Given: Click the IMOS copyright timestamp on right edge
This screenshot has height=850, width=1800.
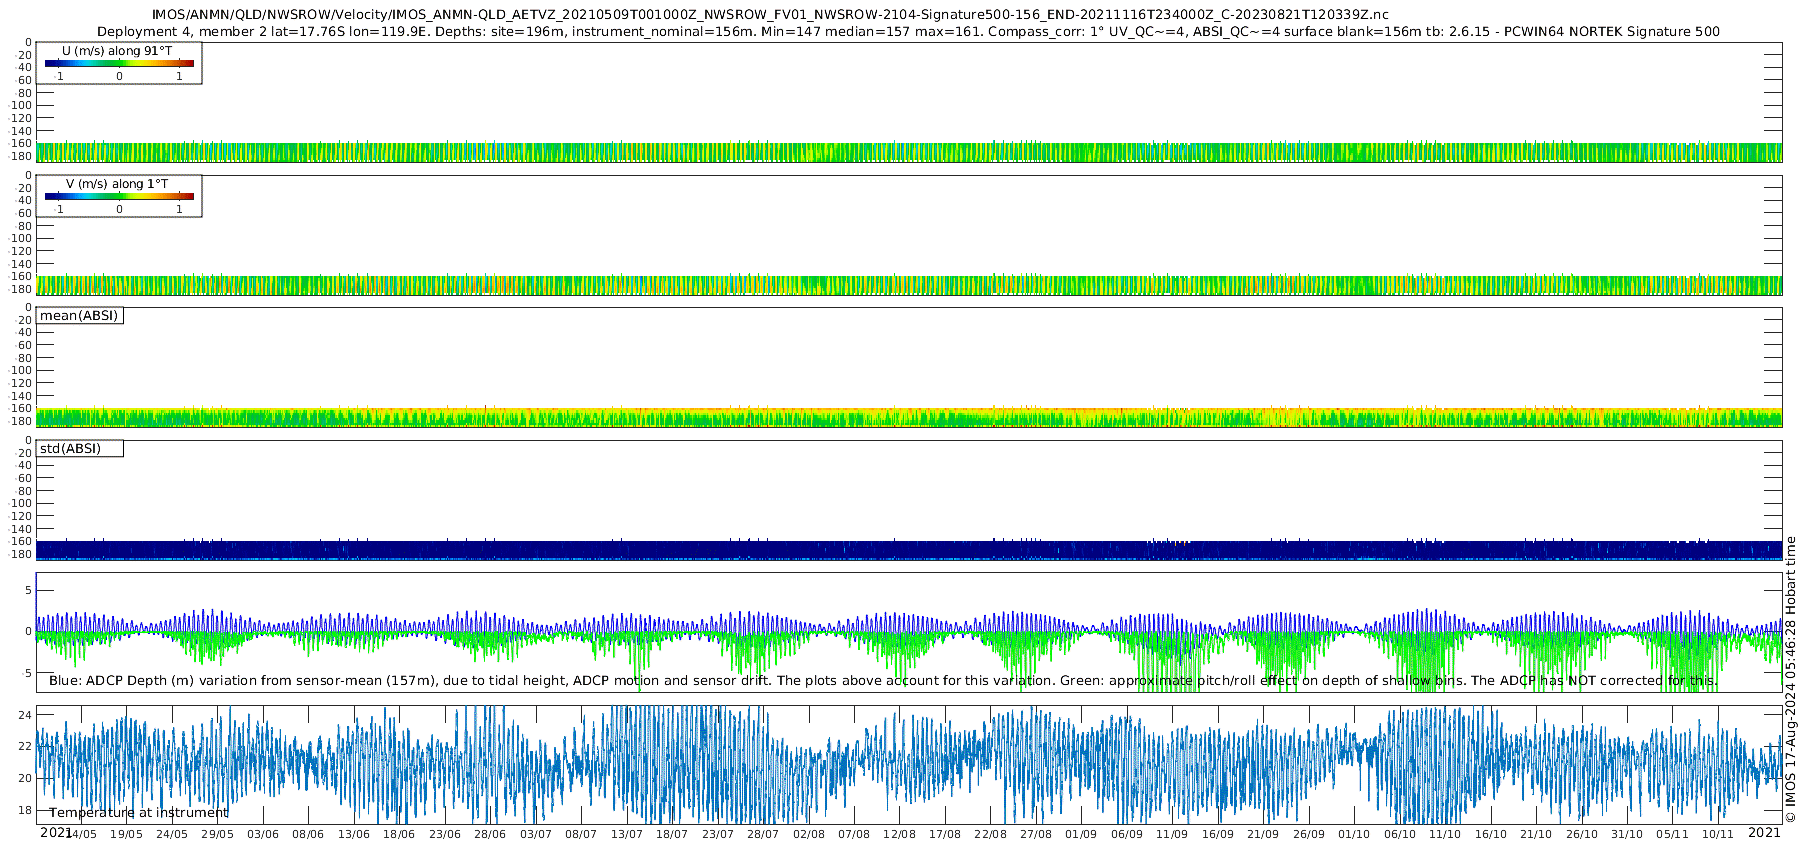Looking at the screenshot, I should [x=1790, y=680].
